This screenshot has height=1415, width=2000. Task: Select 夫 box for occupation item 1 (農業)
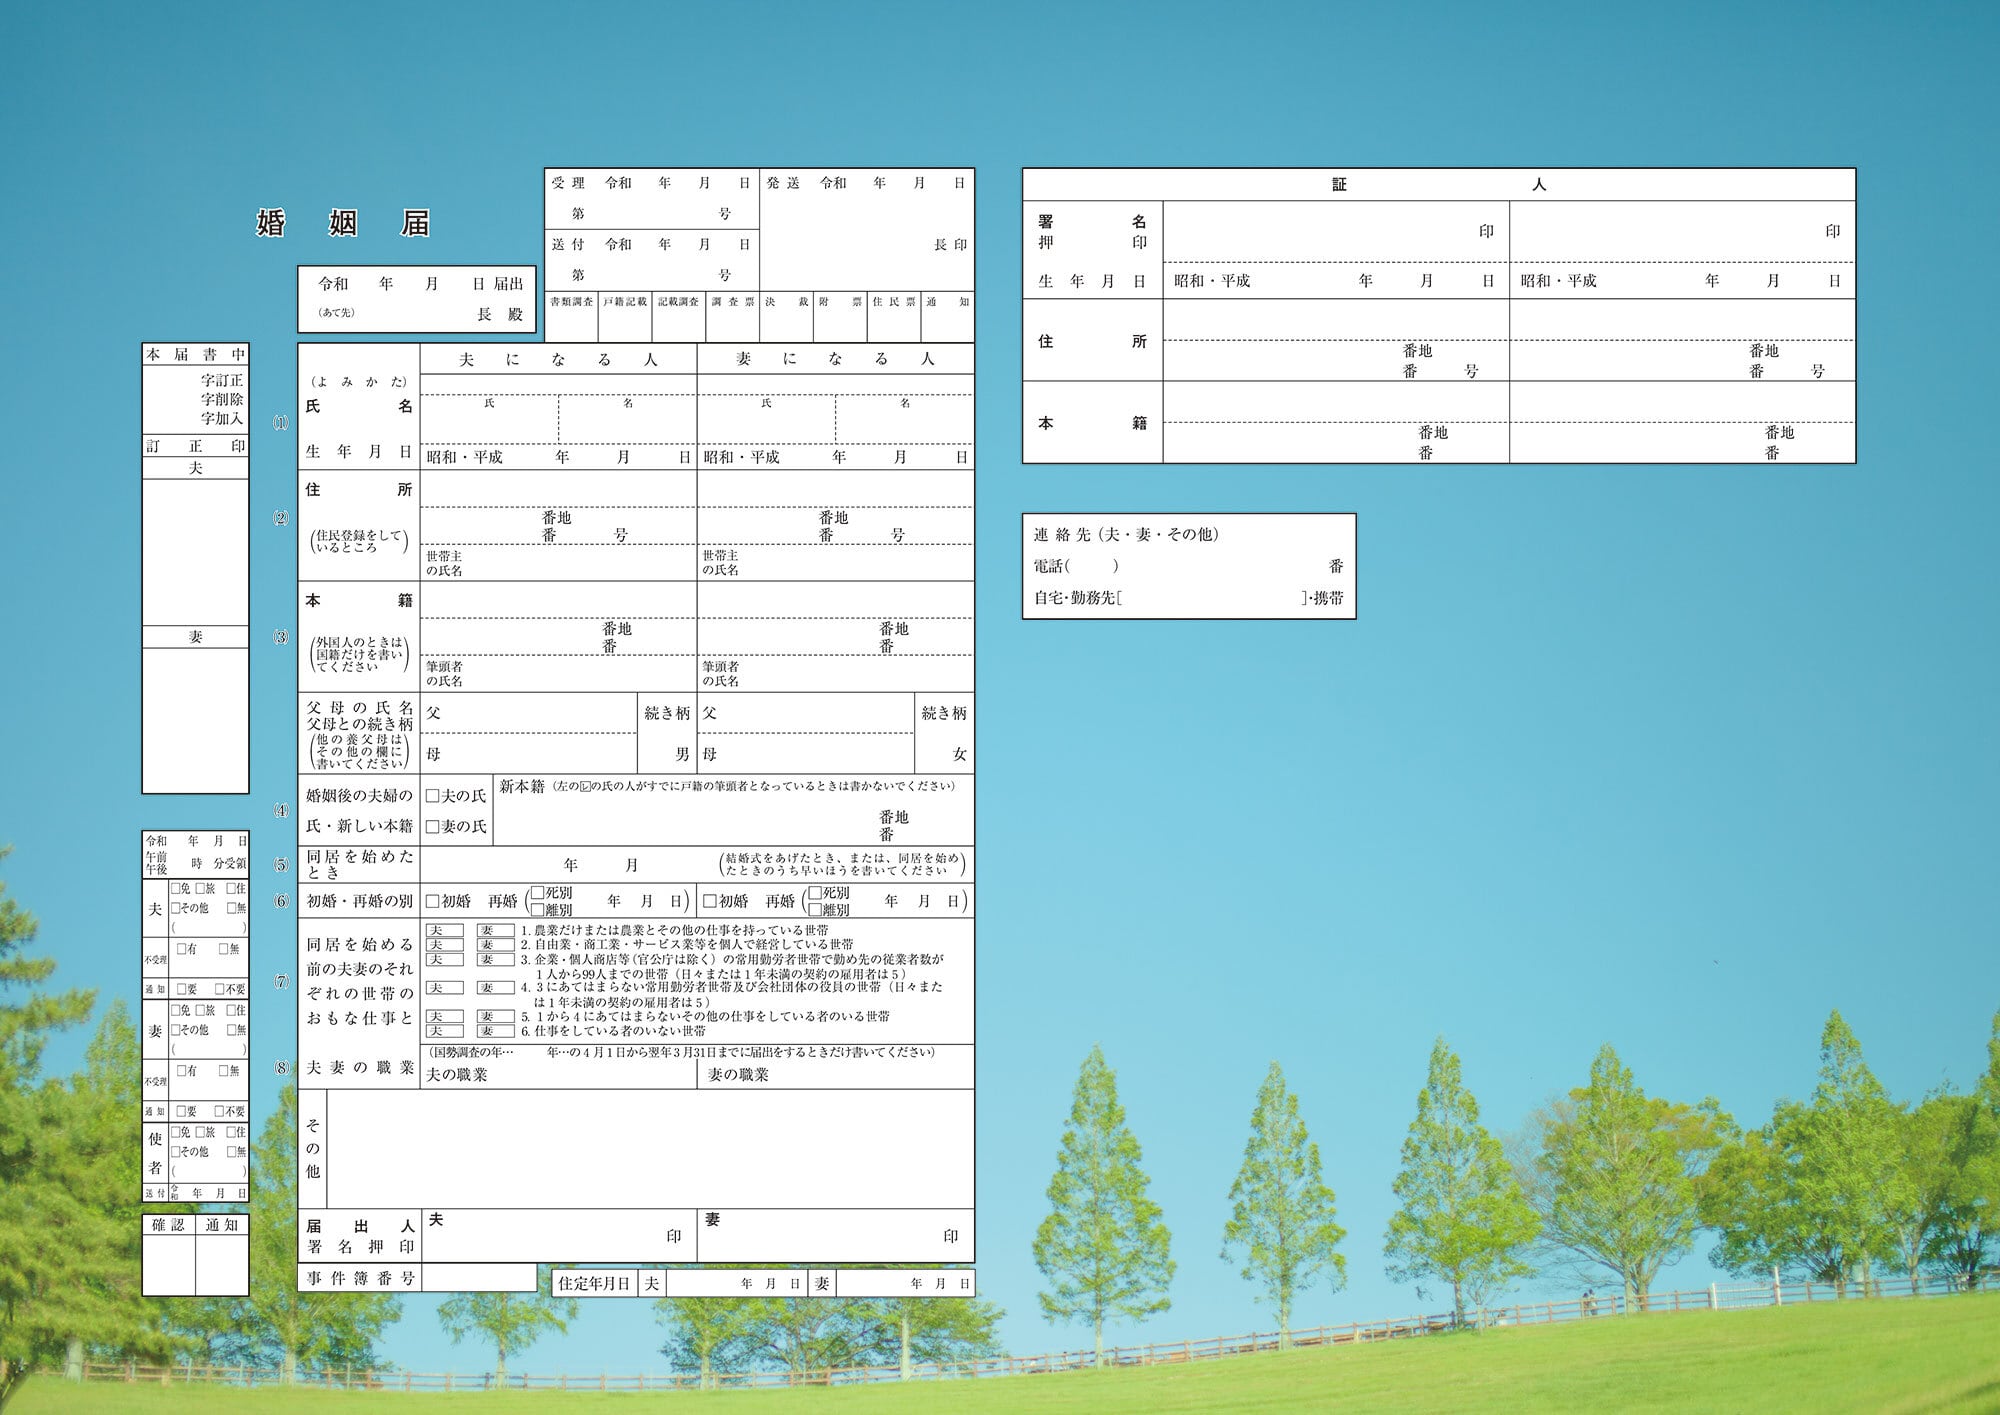click(444, 930)
